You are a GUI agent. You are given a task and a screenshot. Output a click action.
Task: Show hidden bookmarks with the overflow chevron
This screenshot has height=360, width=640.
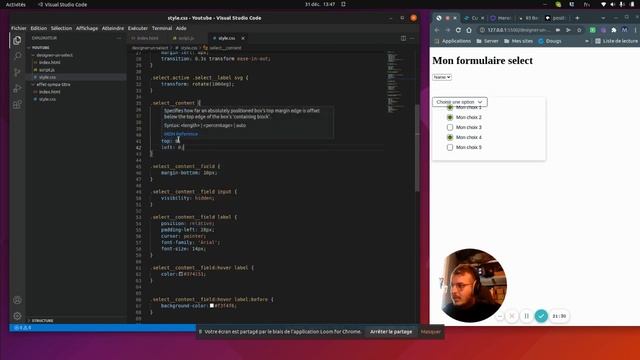tap(587, 41)
